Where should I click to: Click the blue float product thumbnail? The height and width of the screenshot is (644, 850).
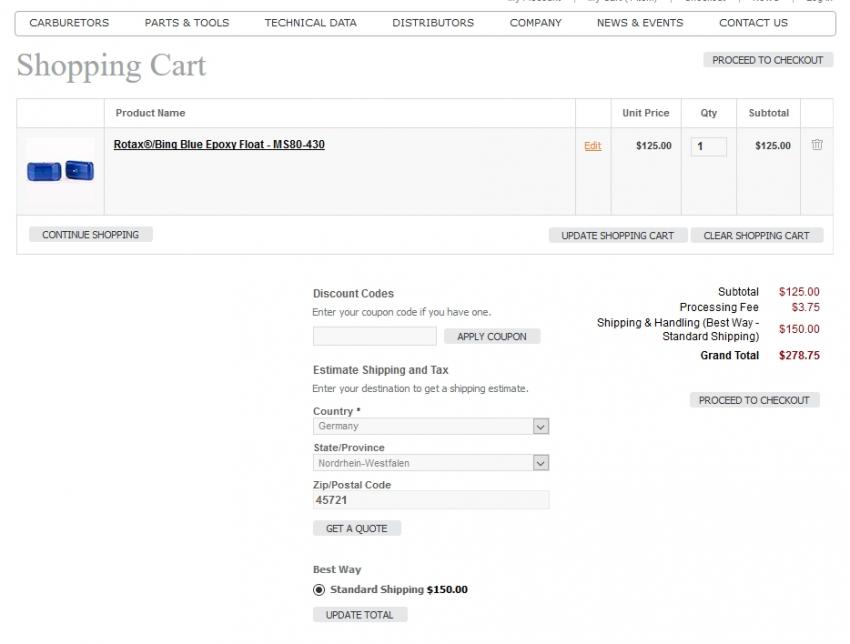point(61,171)
